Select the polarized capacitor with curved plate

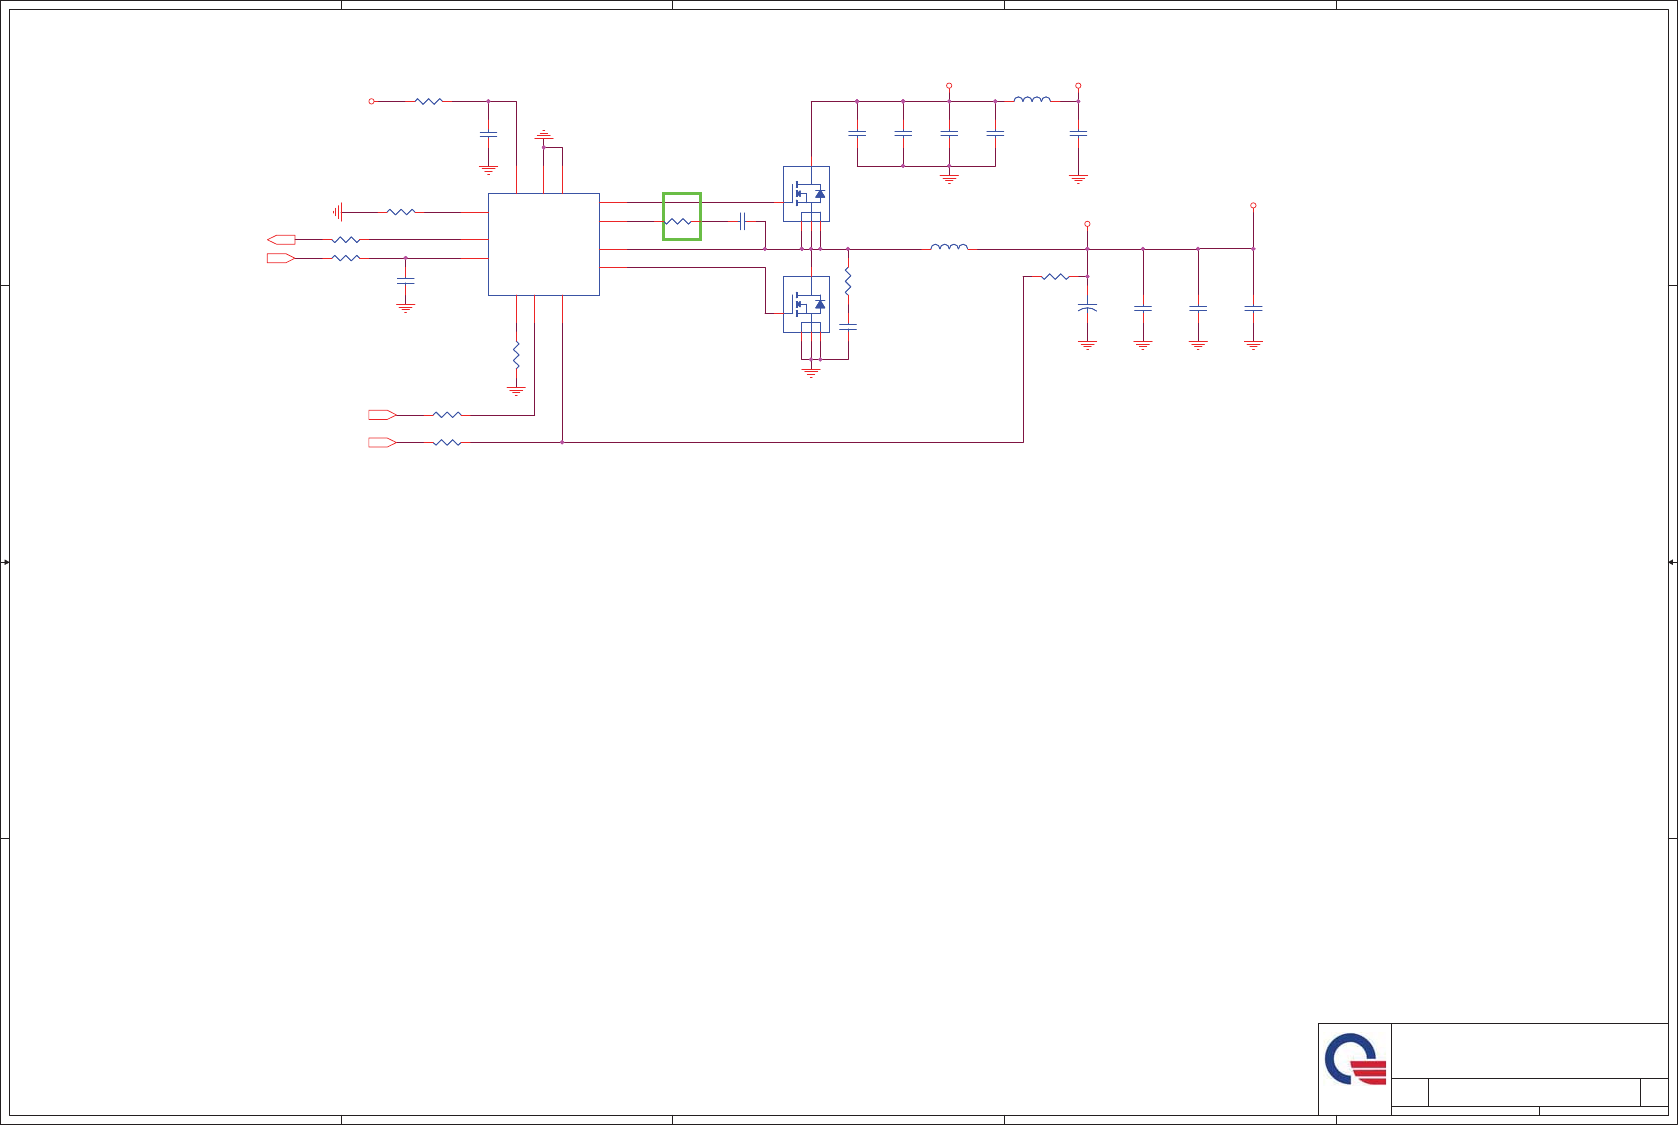point(1087,308)
